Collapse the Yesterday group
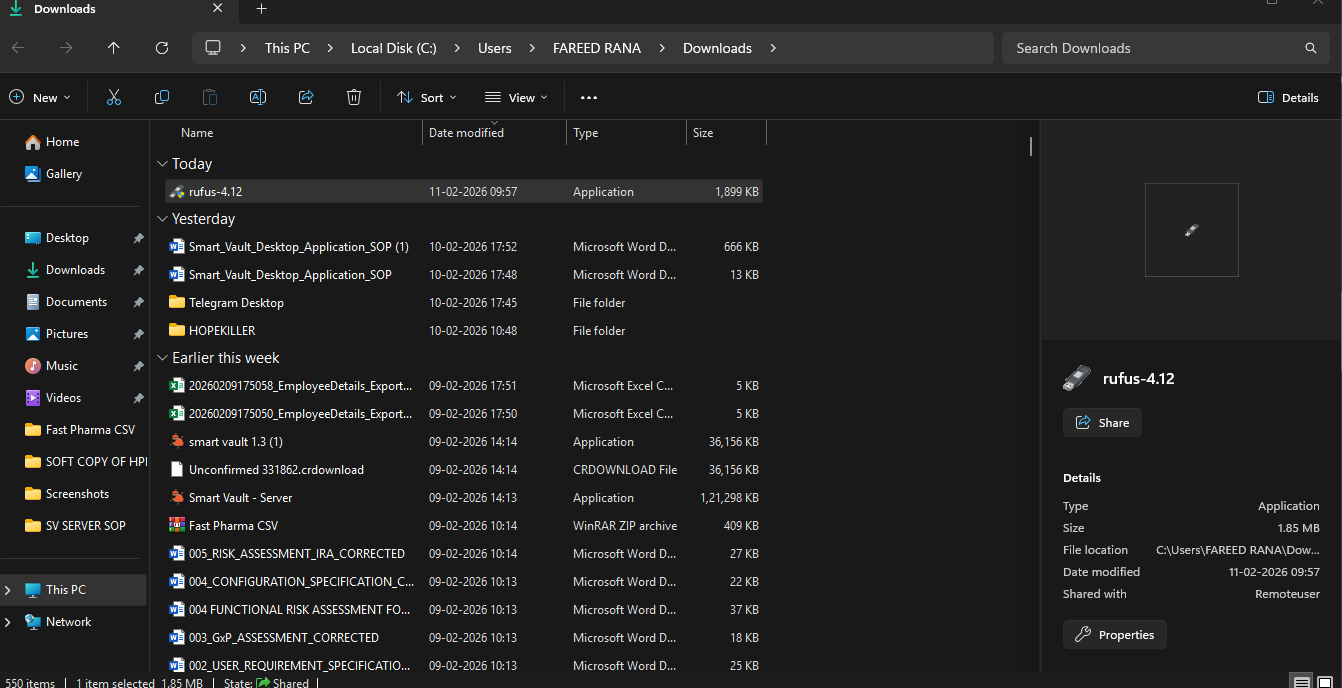Screen dimensions: 1342x688 pos(163,218)
